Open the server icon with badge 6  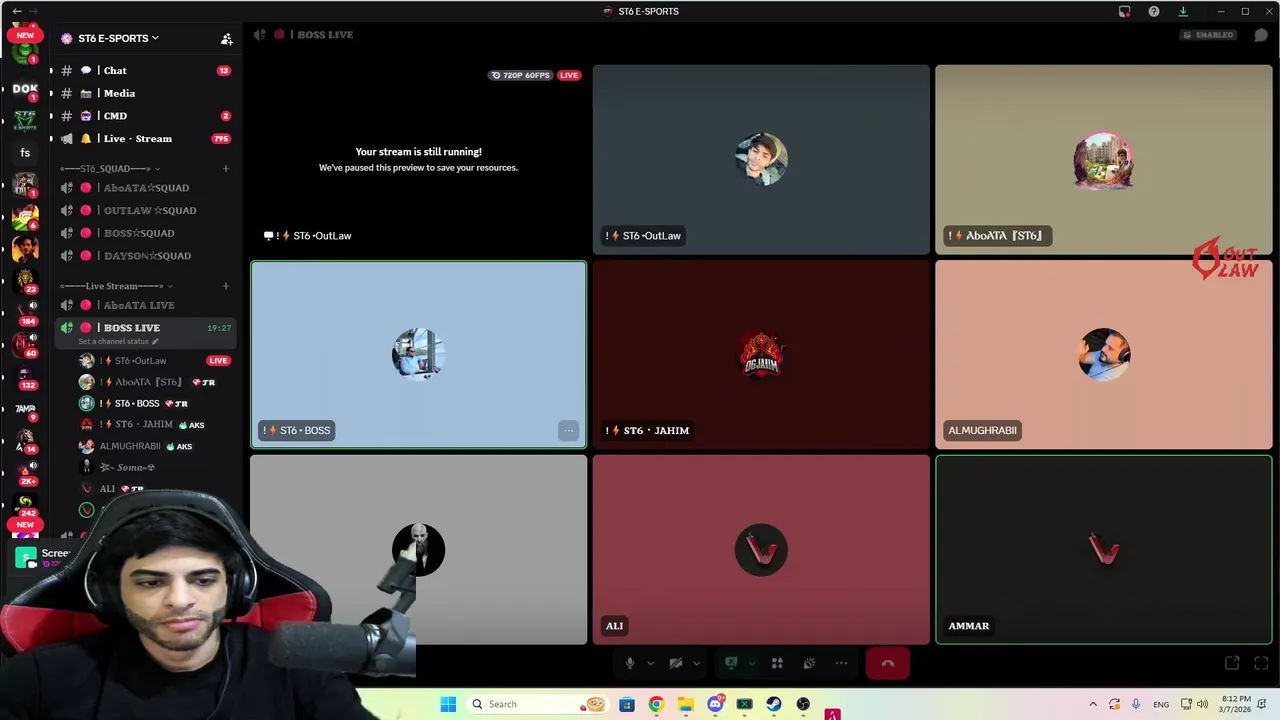(x=25, y=217)
